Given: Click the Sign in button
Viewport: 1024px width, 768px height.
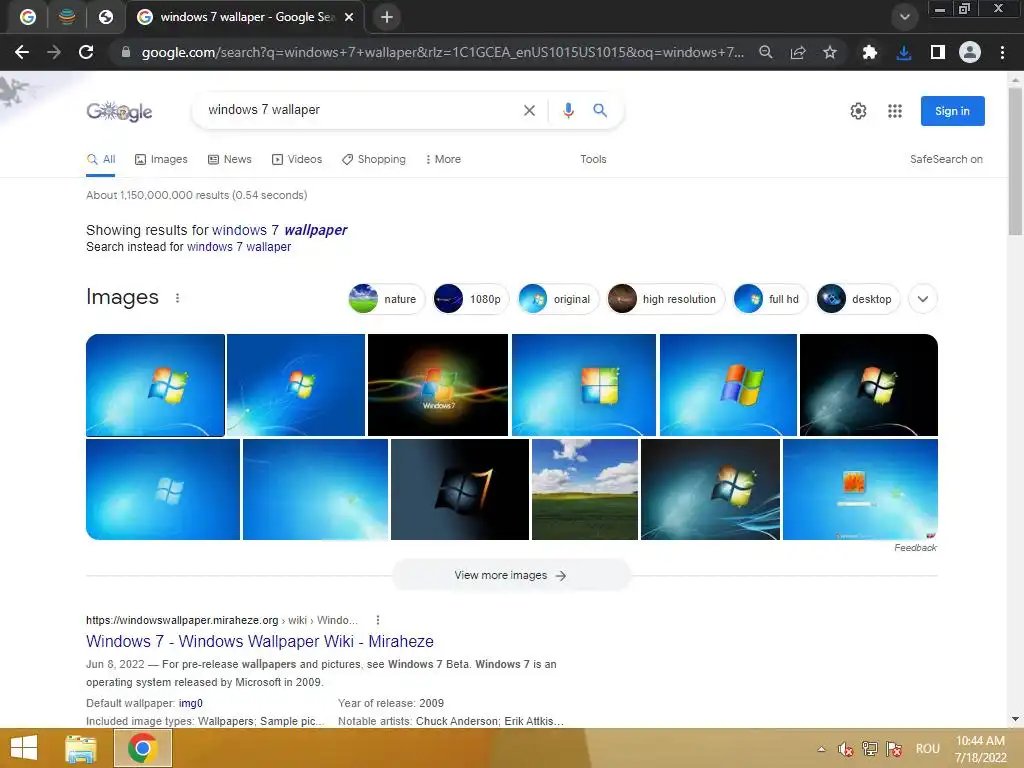Looking at the screenshot, I should click(952, 111).
